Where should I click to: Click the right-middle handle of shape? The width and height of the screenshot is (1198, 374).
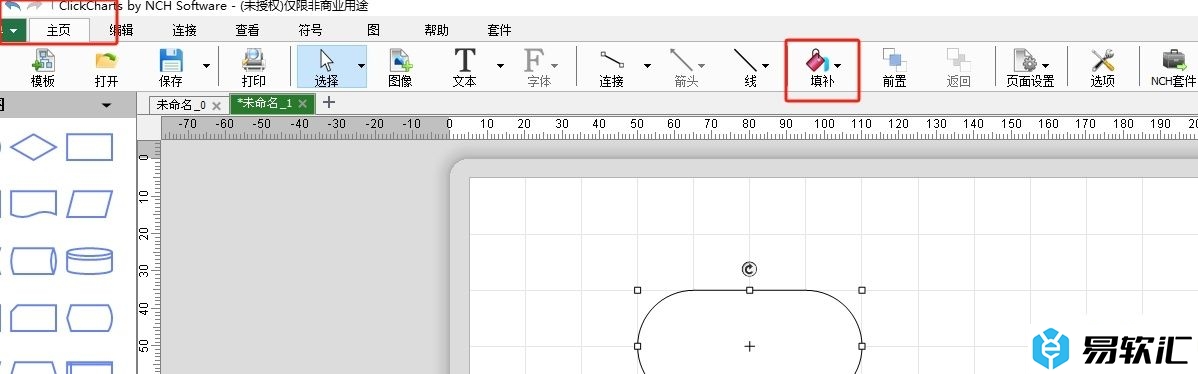[862, 346]
